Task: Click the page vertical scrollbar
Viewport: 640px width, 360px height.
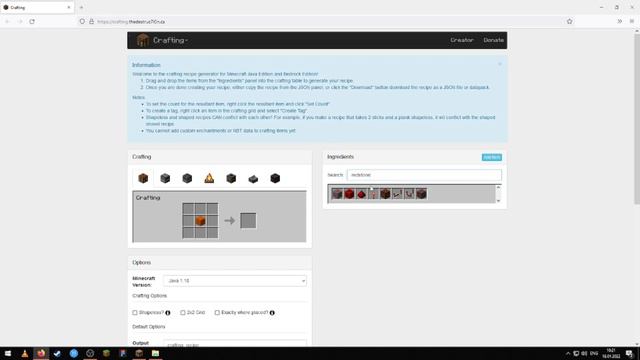Action: 637,118
